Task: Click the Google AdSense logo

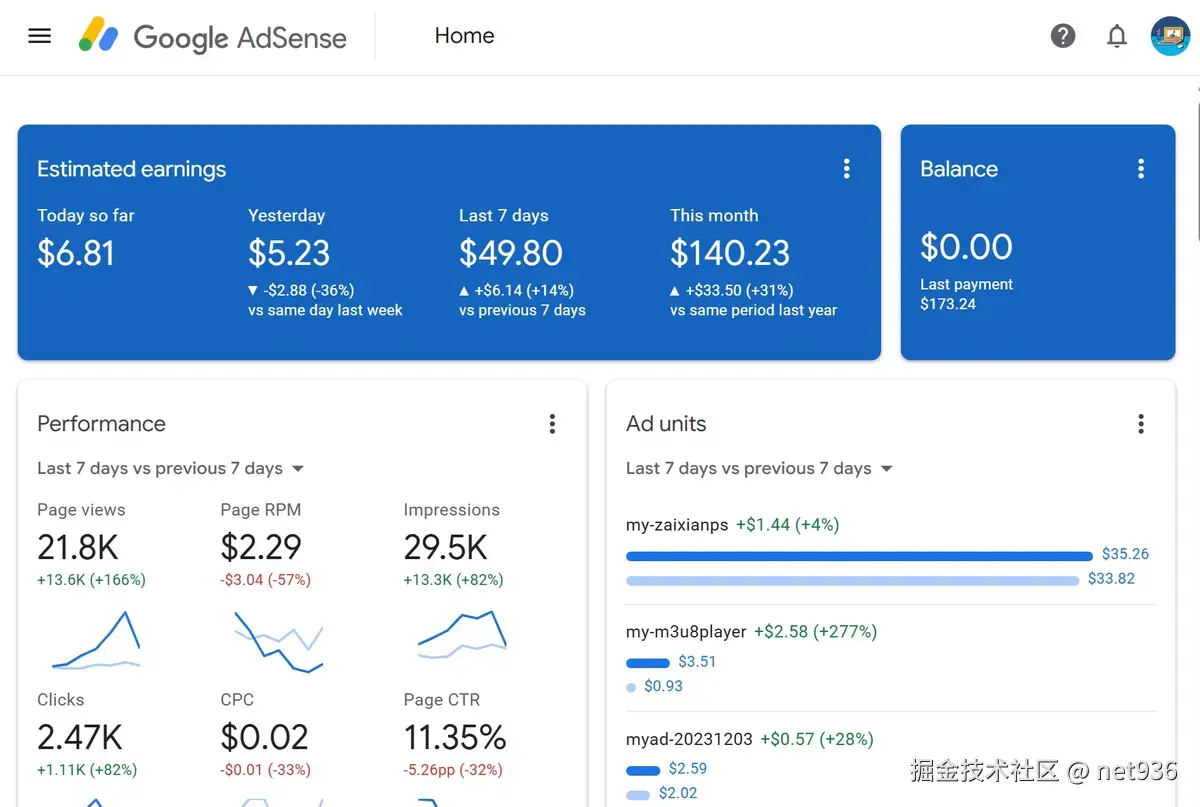Action: pyautogui.click(x=213, y=37)
